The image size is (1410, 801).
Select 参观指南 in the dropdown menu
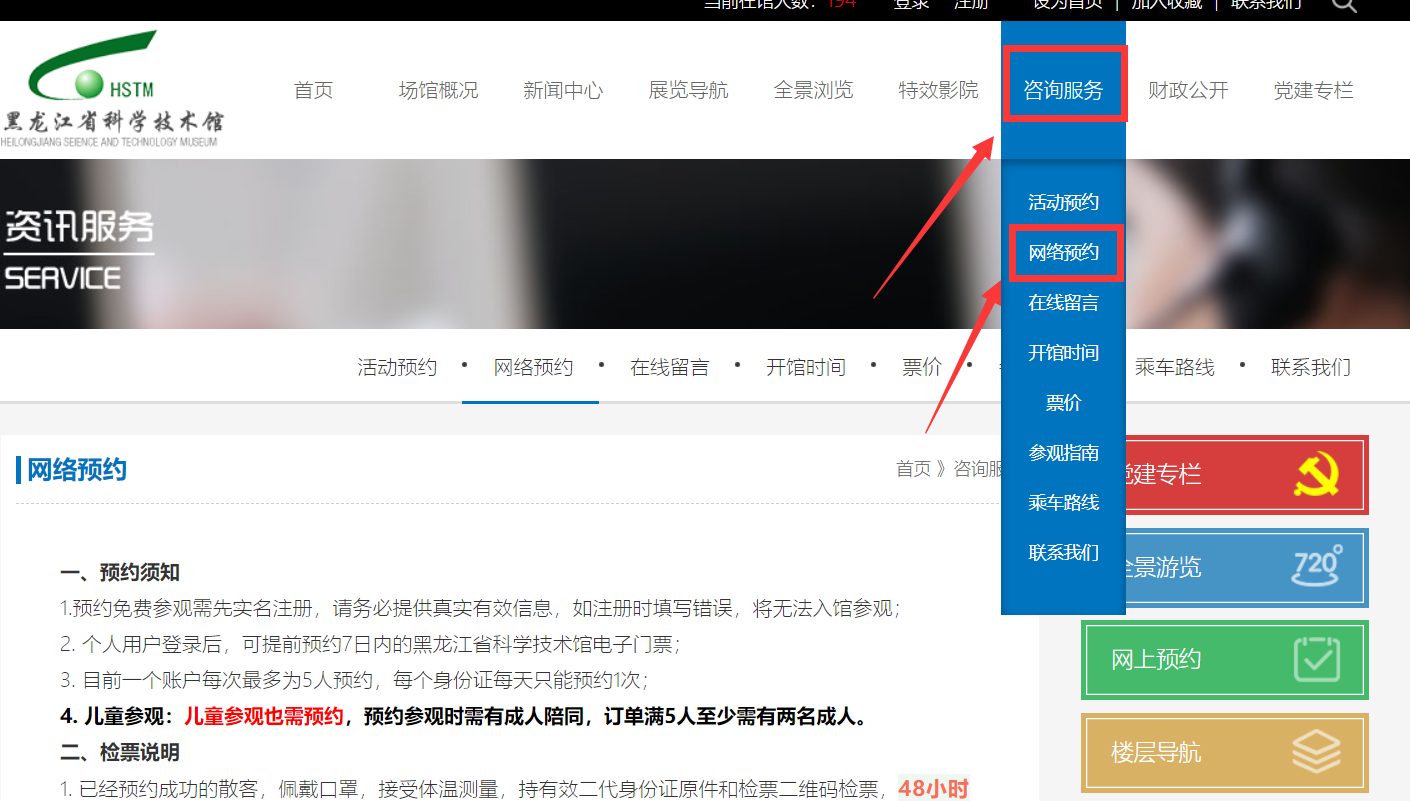(x=1063, y=453)
